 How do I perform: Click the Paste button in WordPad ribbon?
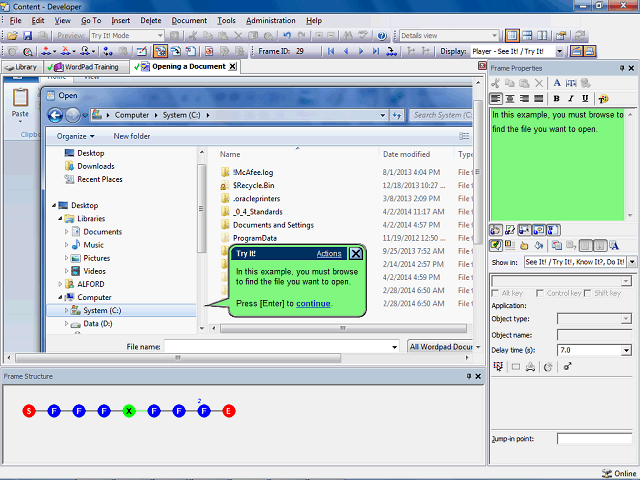point(20,104)
